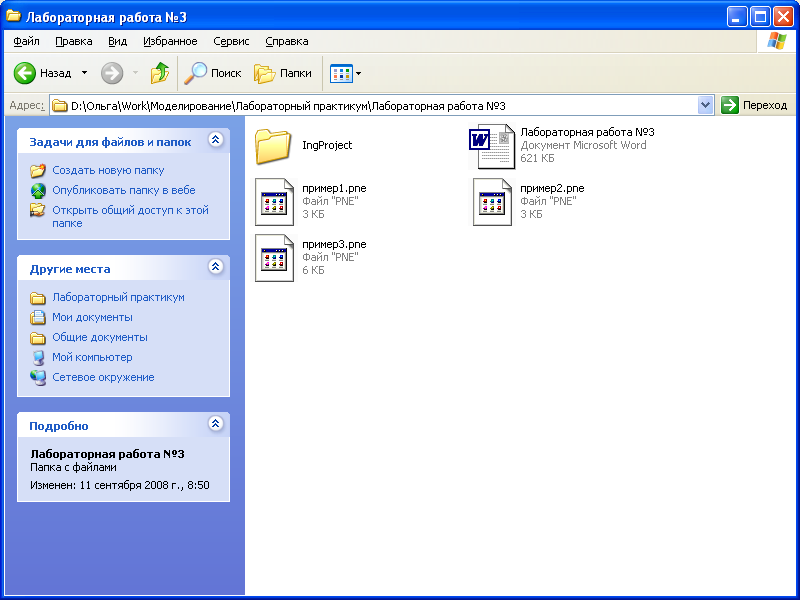Click the Сетевое окружение network icon
This screenshot has height=600, width=800.
[x=38, y=377]
